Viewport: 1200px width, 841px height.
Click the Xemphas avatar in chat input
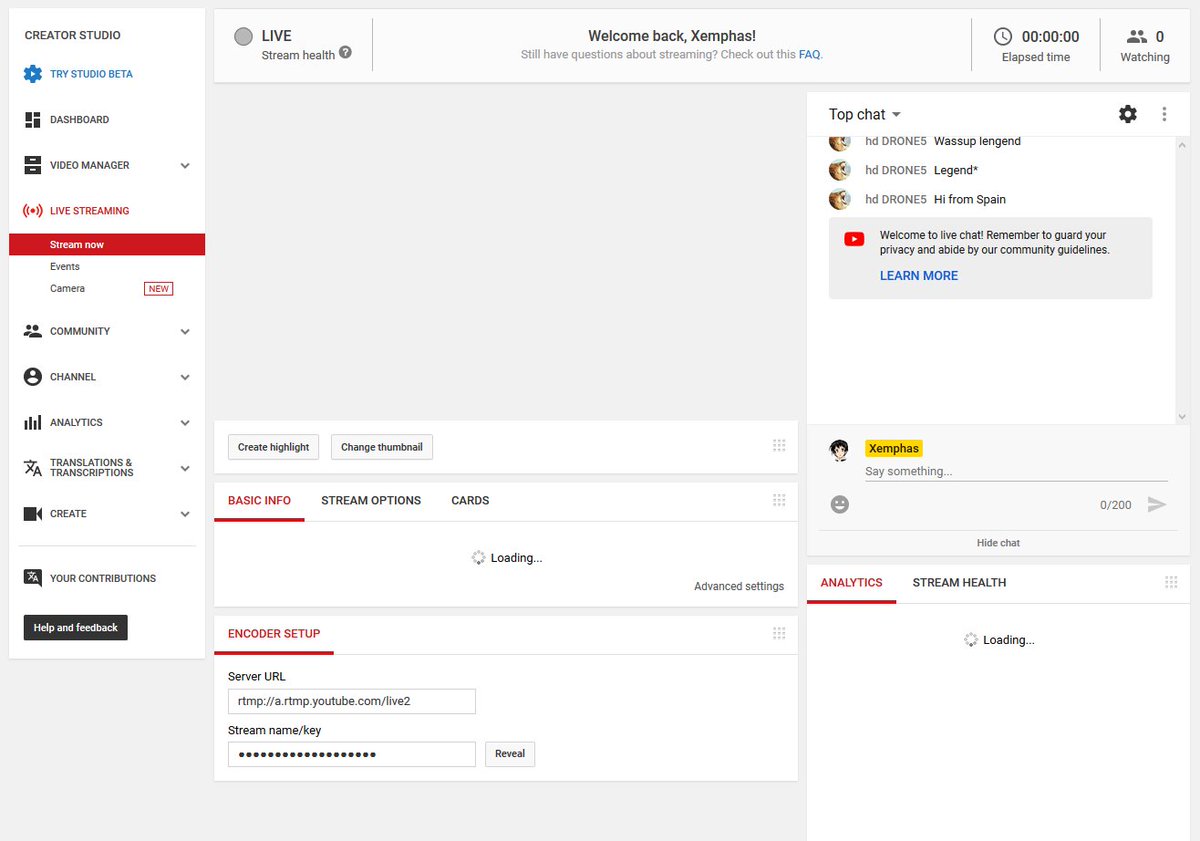click(x=840, y=450)
